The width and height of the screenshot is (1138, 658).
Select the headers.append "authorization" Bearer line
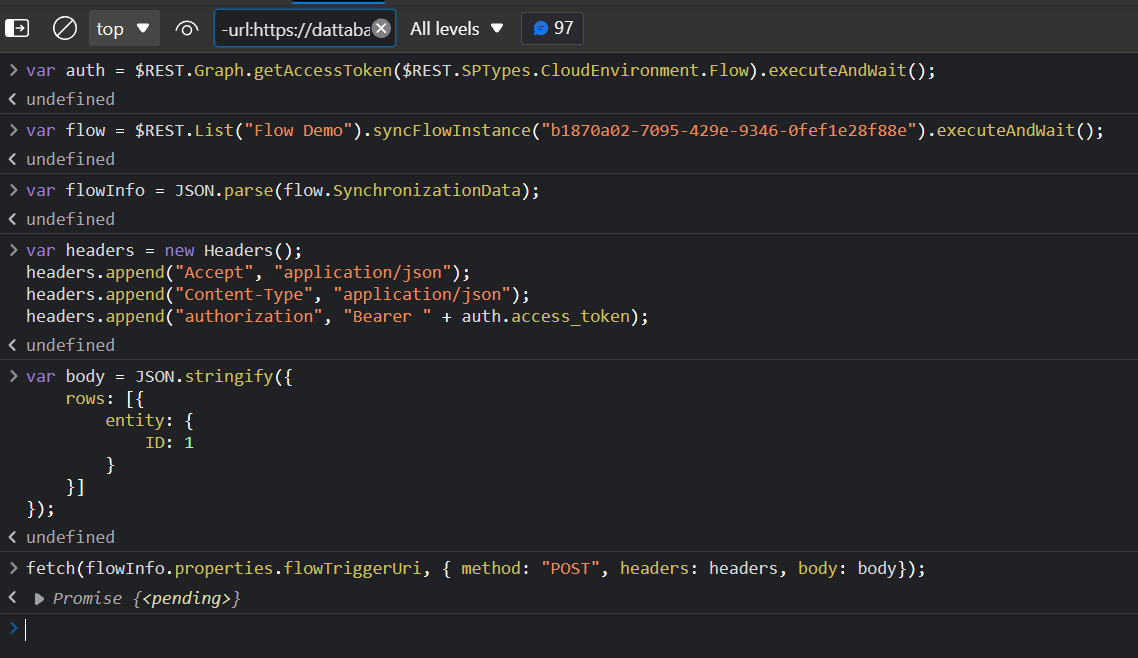pos(337,316)
